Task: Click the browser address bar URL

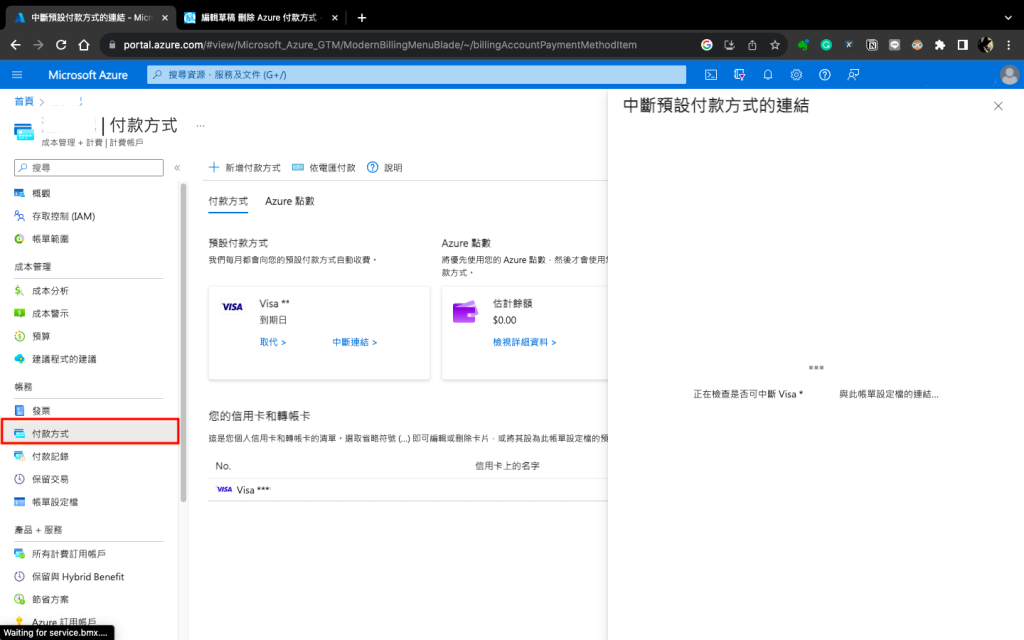Action: click(x=380, y=45)
